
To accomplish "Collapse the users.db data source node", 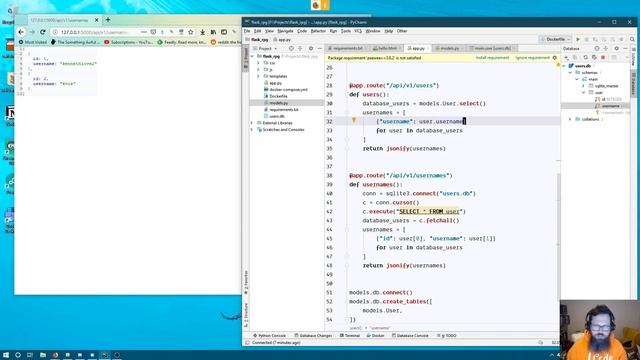I will click(564, 66).
